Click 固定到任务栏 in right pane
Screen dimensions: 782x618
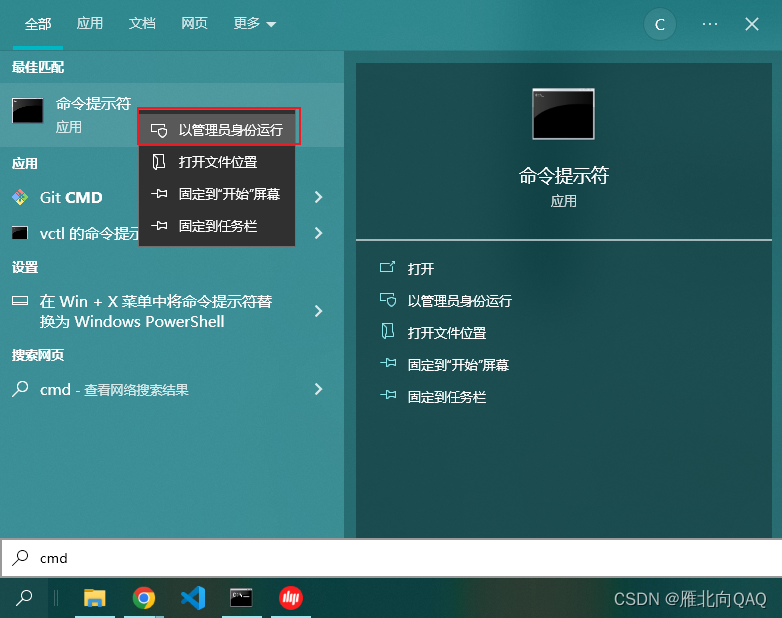click(447, 397)
